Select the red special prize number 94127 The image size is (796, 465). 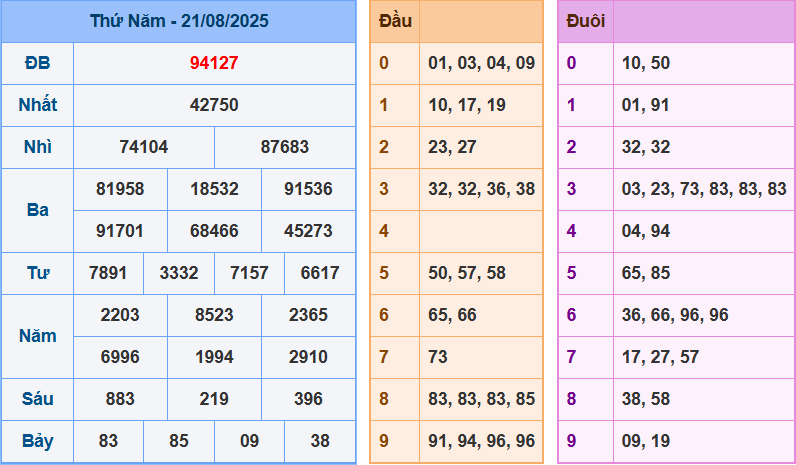(x=214, y=63)
